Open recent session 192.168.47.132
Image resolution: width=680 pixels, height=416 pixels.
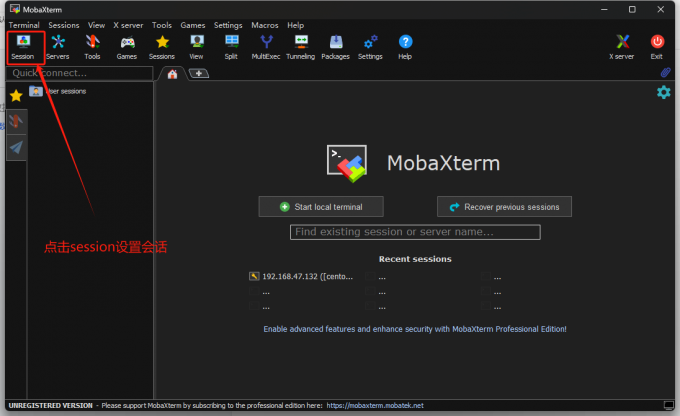(x=301, y=276)
